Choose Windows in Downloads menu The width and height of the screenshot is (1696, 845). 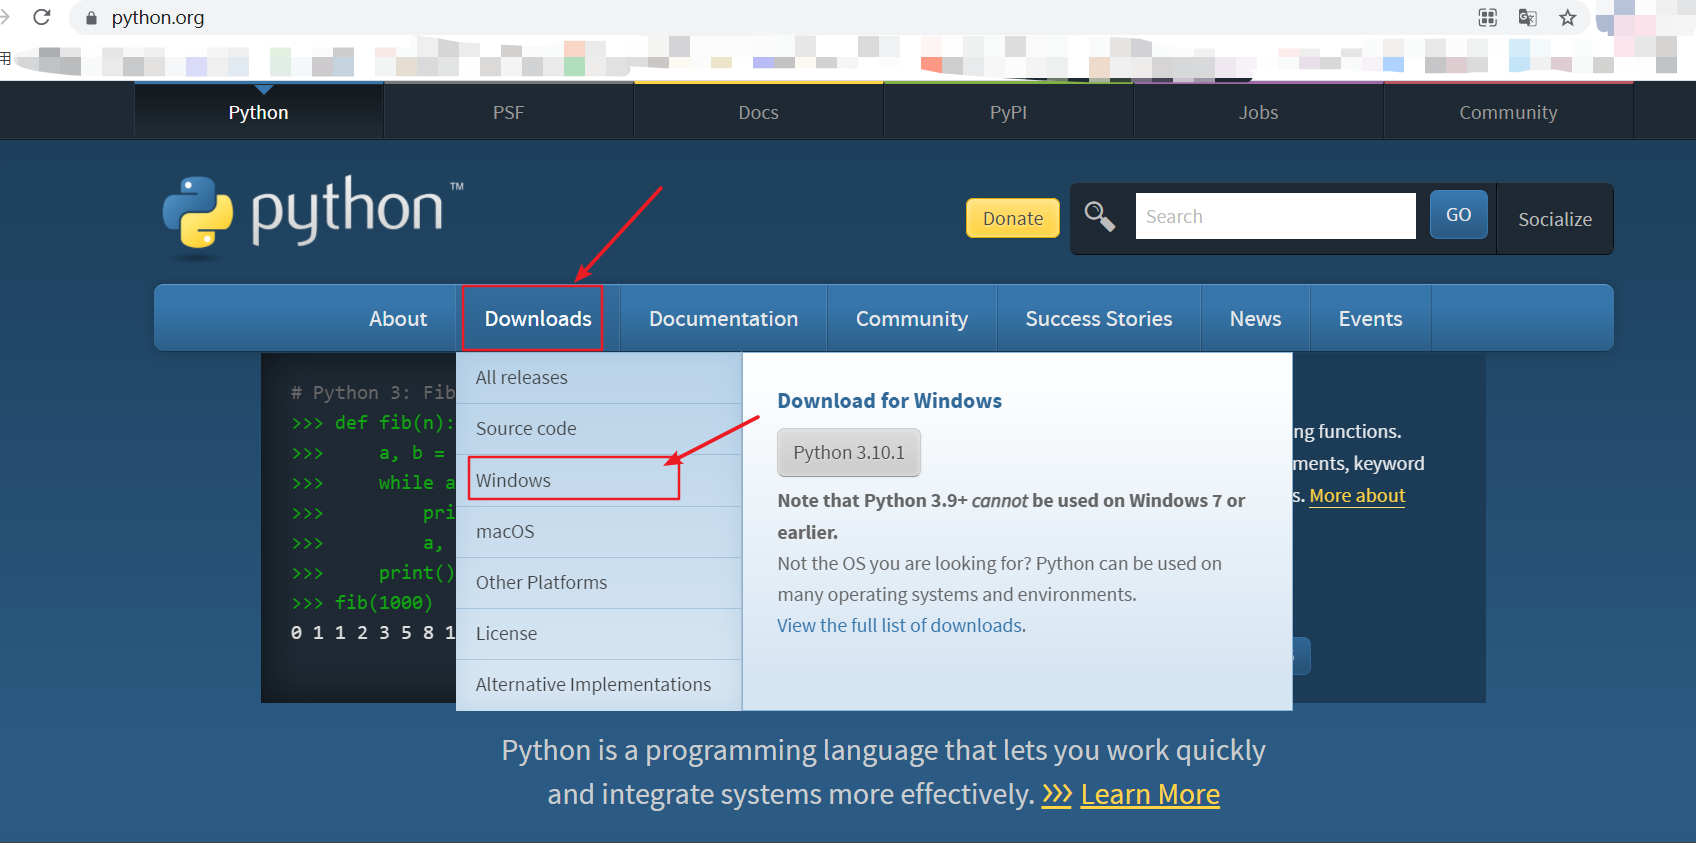point(598,481)
